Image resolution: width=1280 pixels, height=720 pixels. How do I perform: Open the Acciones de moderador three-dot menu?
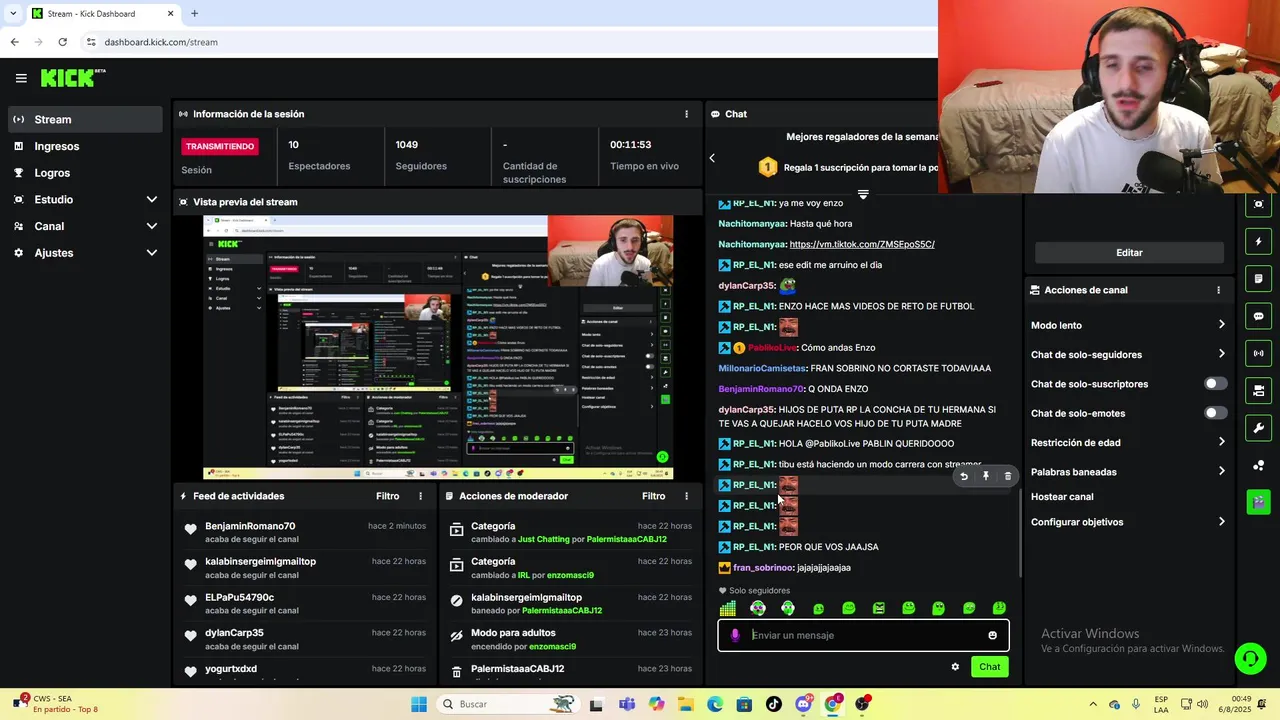pyautogui.click(x=686, y=496)
